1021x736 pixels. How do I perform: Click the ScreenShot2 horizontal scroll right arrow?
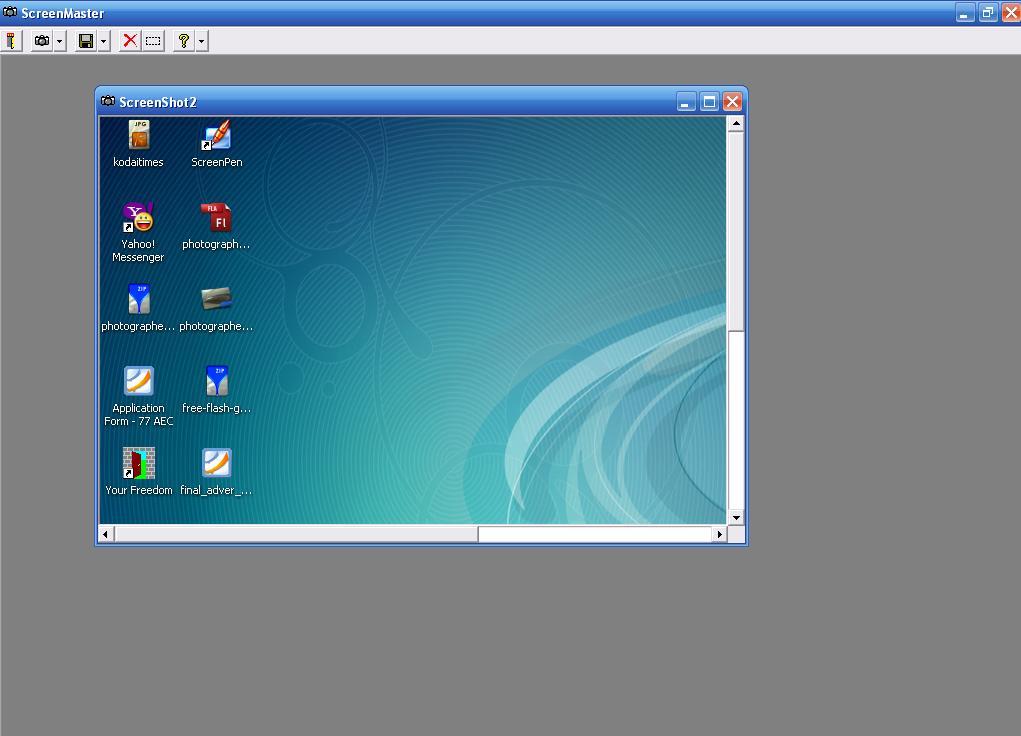(x=719, y=534)
